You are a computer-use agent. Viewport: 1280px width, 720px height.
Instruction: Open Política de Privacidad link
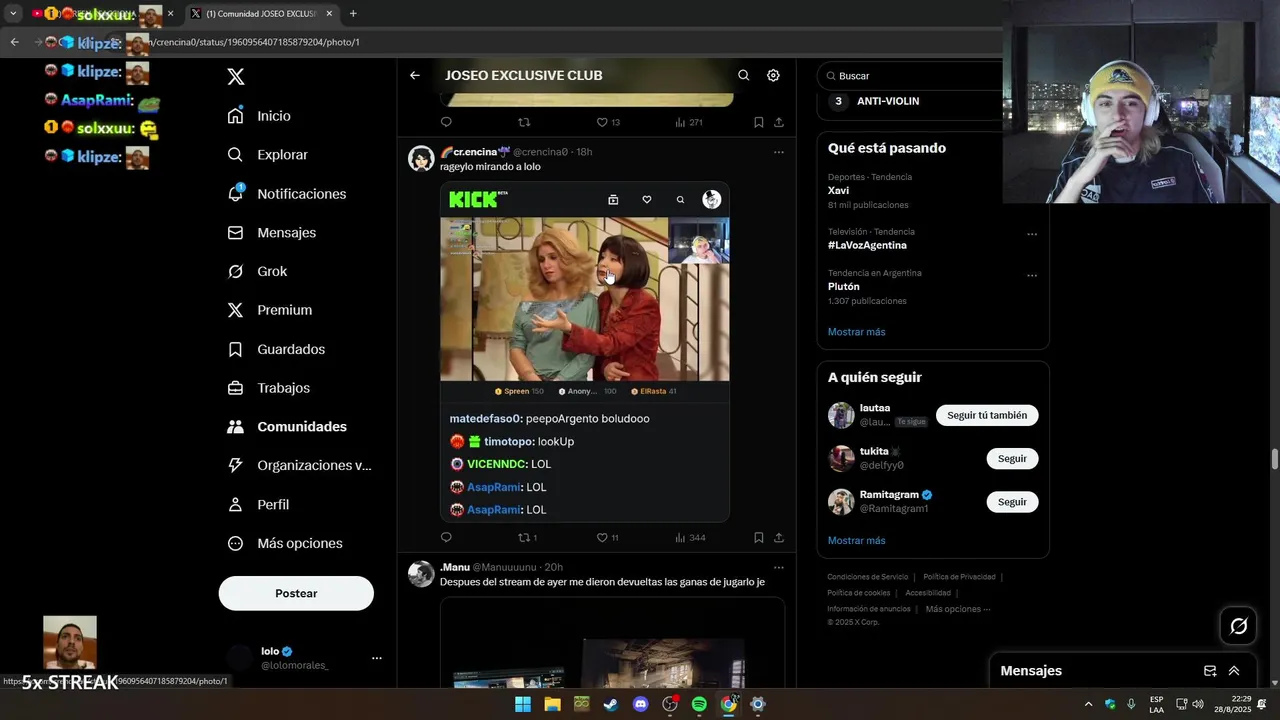coord(959,577)
